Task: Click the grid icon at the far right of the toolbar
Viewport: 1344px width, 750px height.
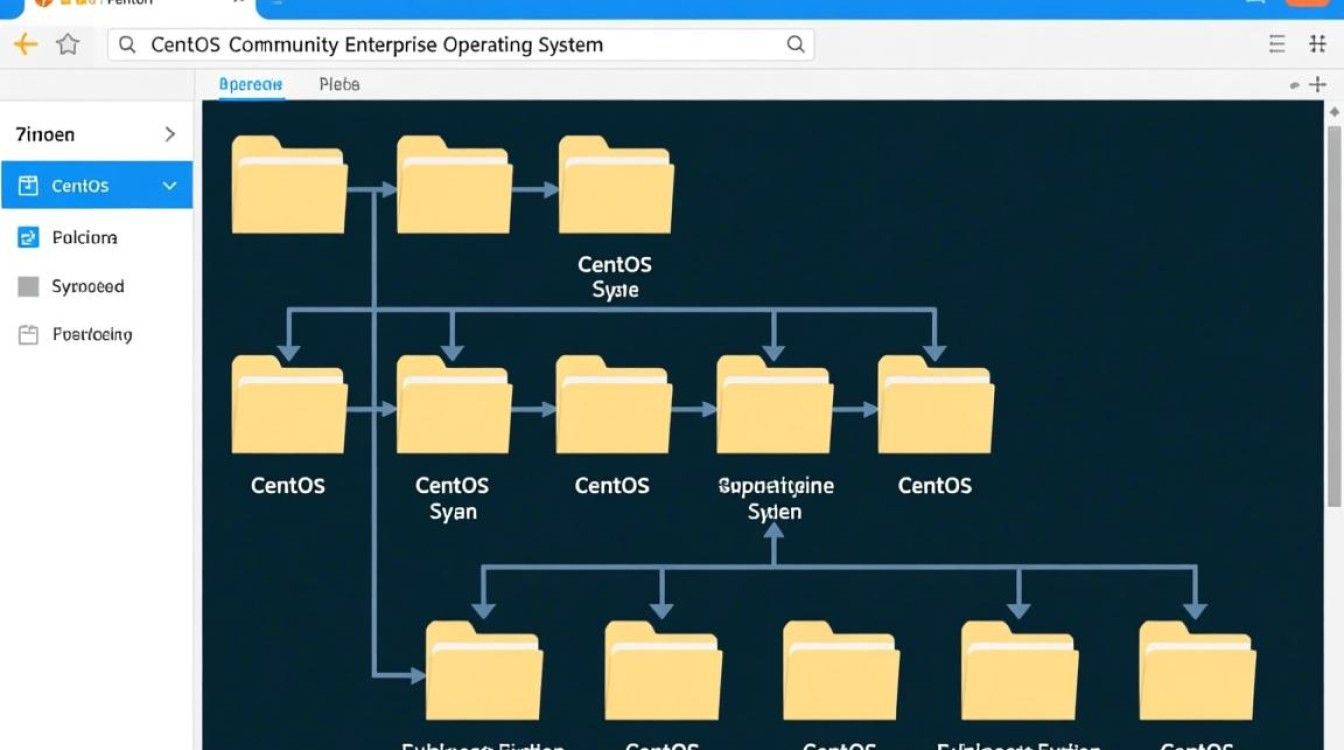Action: tap(1317, 44)
